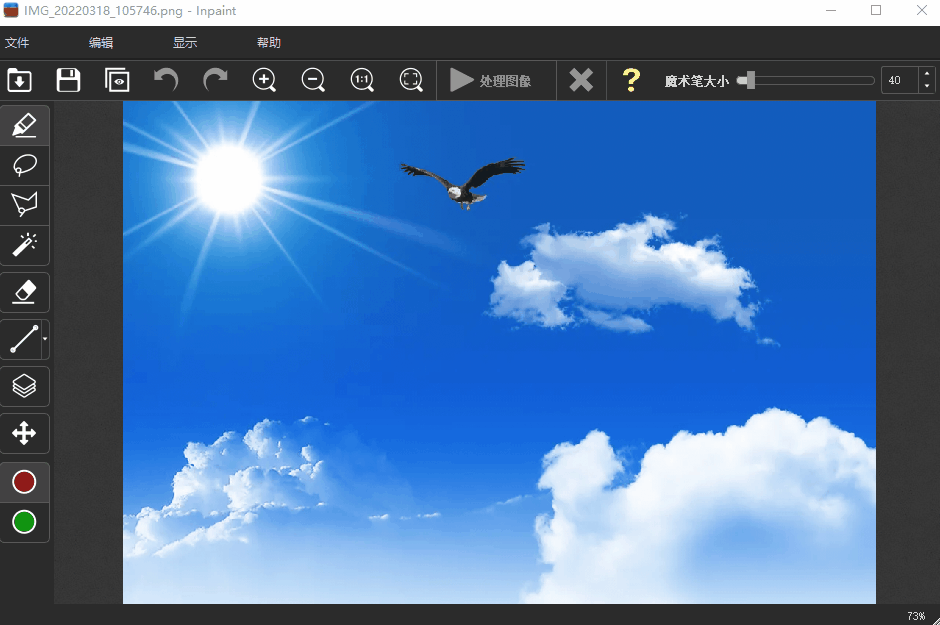Save the image with floppy disk icon
Viewport: 940px width, 625px height.
tap(68, 80)
